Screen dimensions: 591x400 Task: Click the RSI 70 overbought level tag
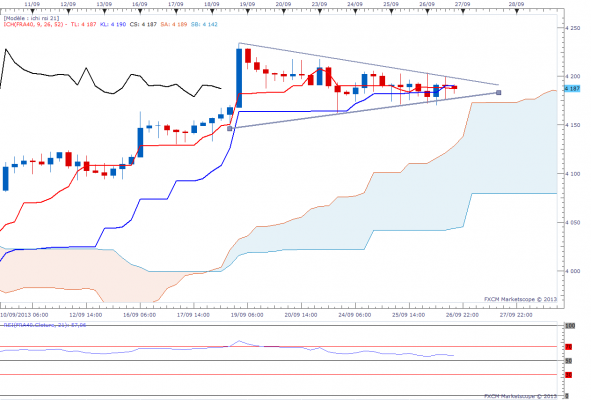(x=568, y=346)
